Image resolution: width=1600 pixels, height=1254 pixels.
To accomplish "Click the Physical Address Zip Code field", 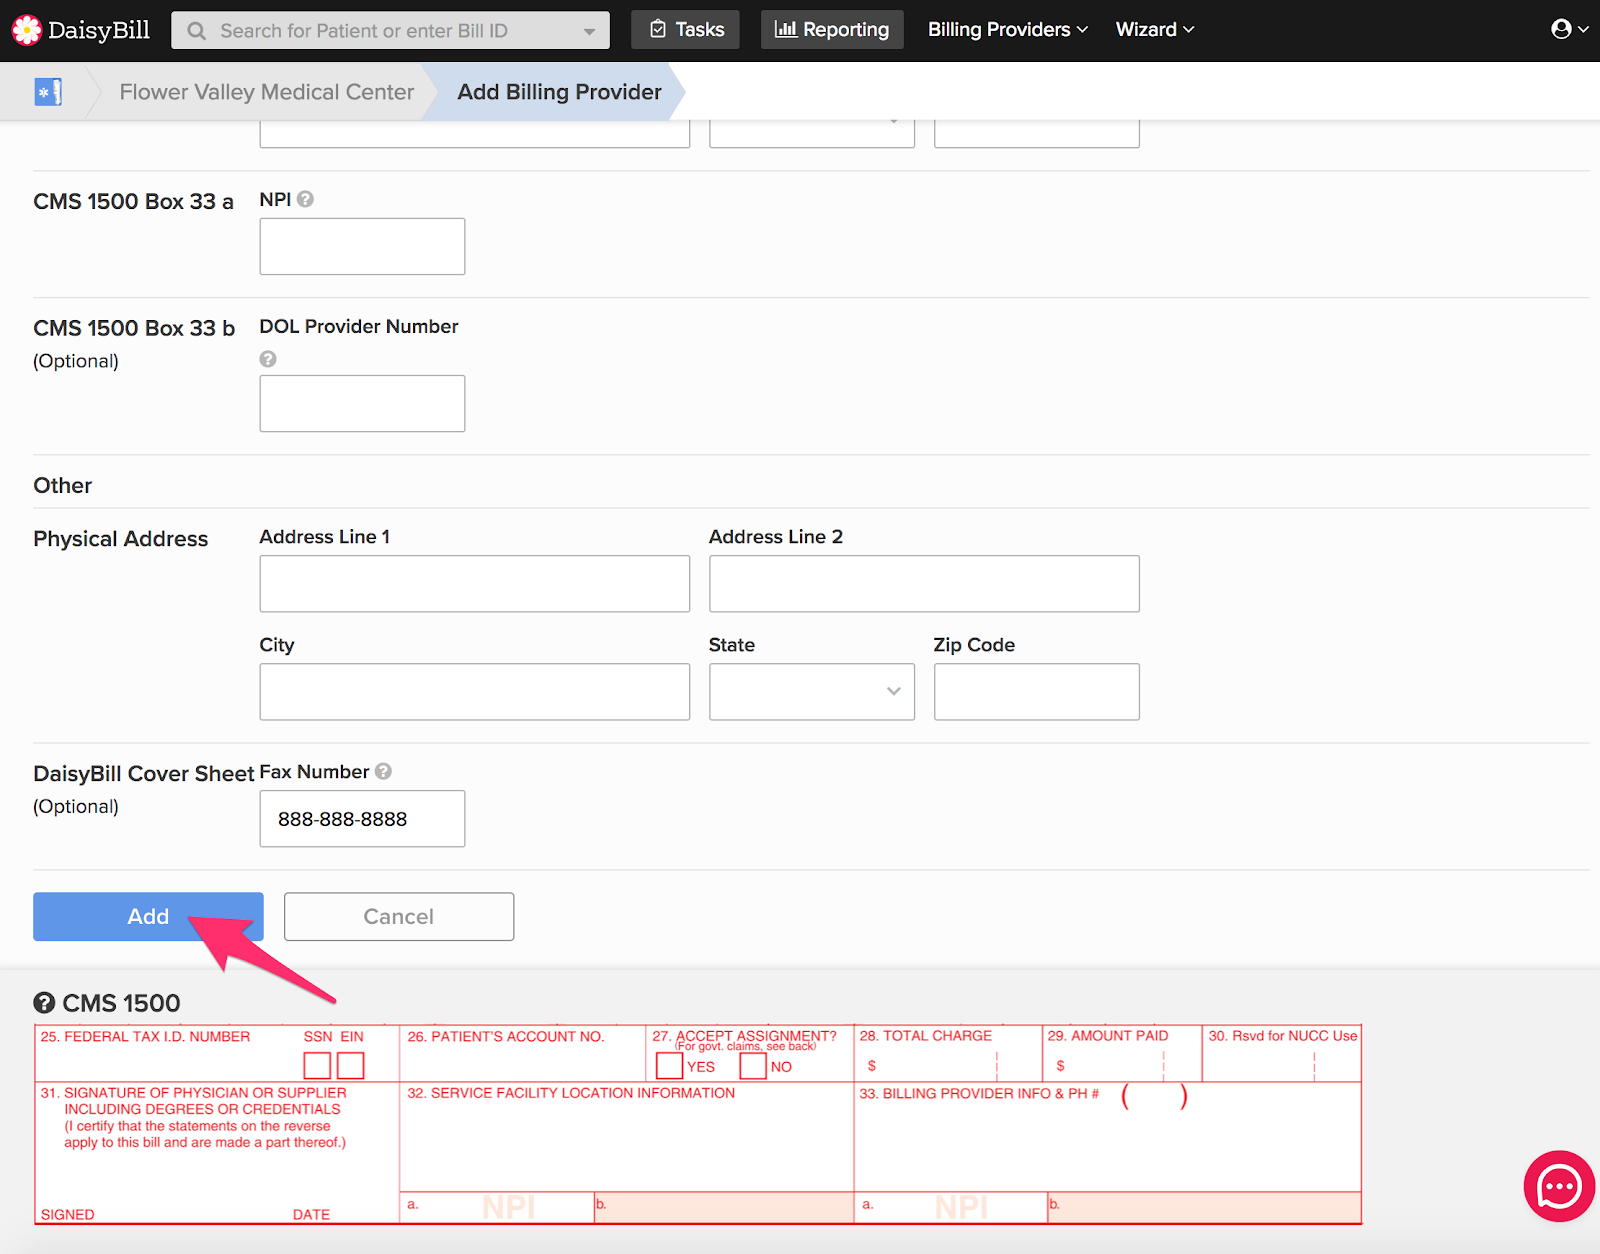I will [x=1037, y=692].
